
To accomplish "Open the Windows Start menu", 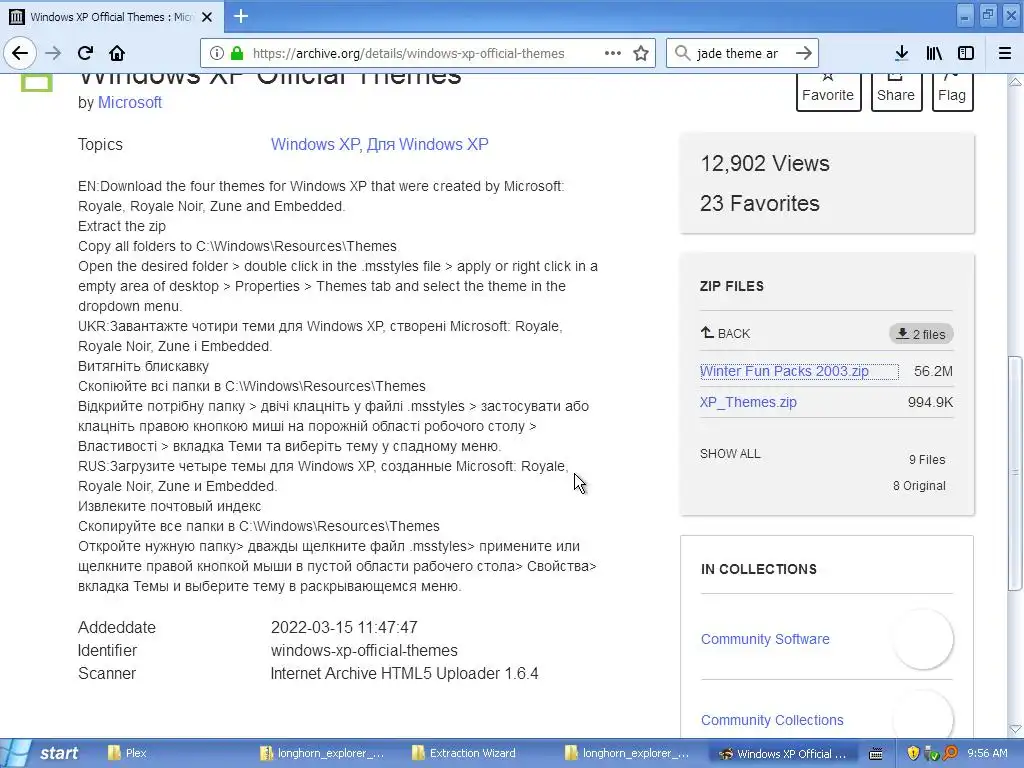I will click(x=44, y=753).
